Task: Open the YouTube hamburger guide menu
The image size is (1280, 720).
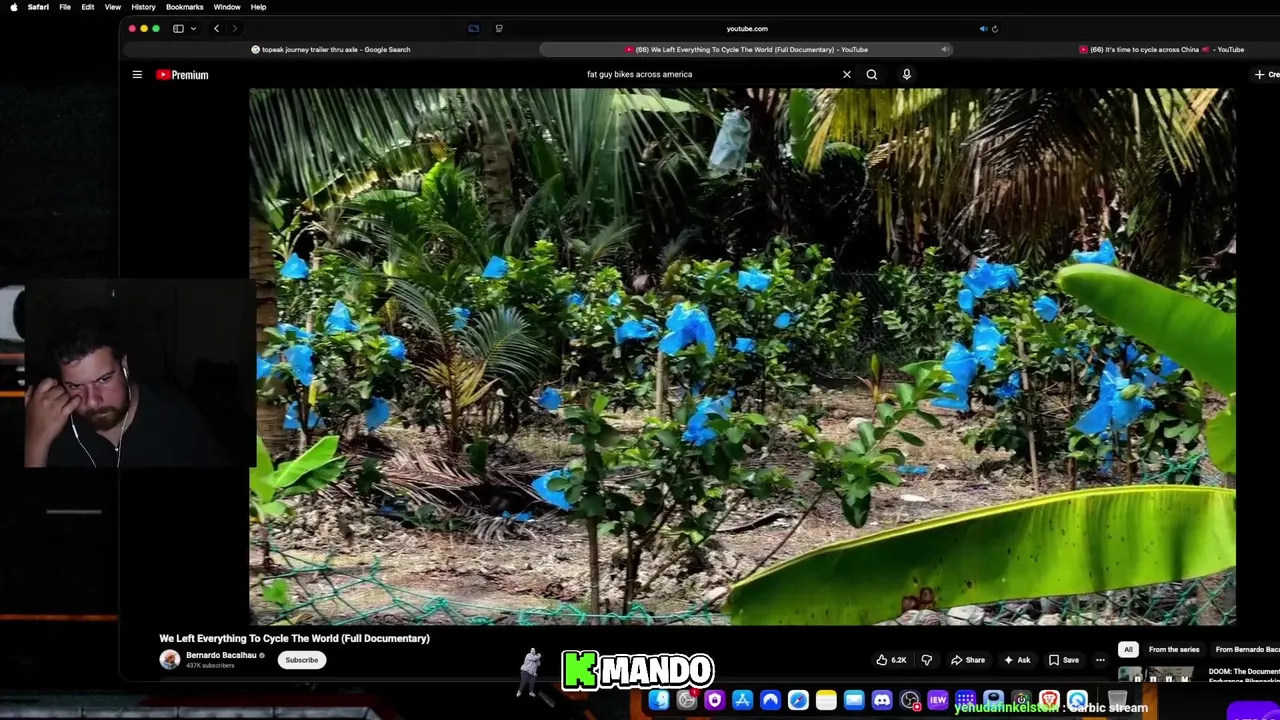Action: tap(137, 74)
